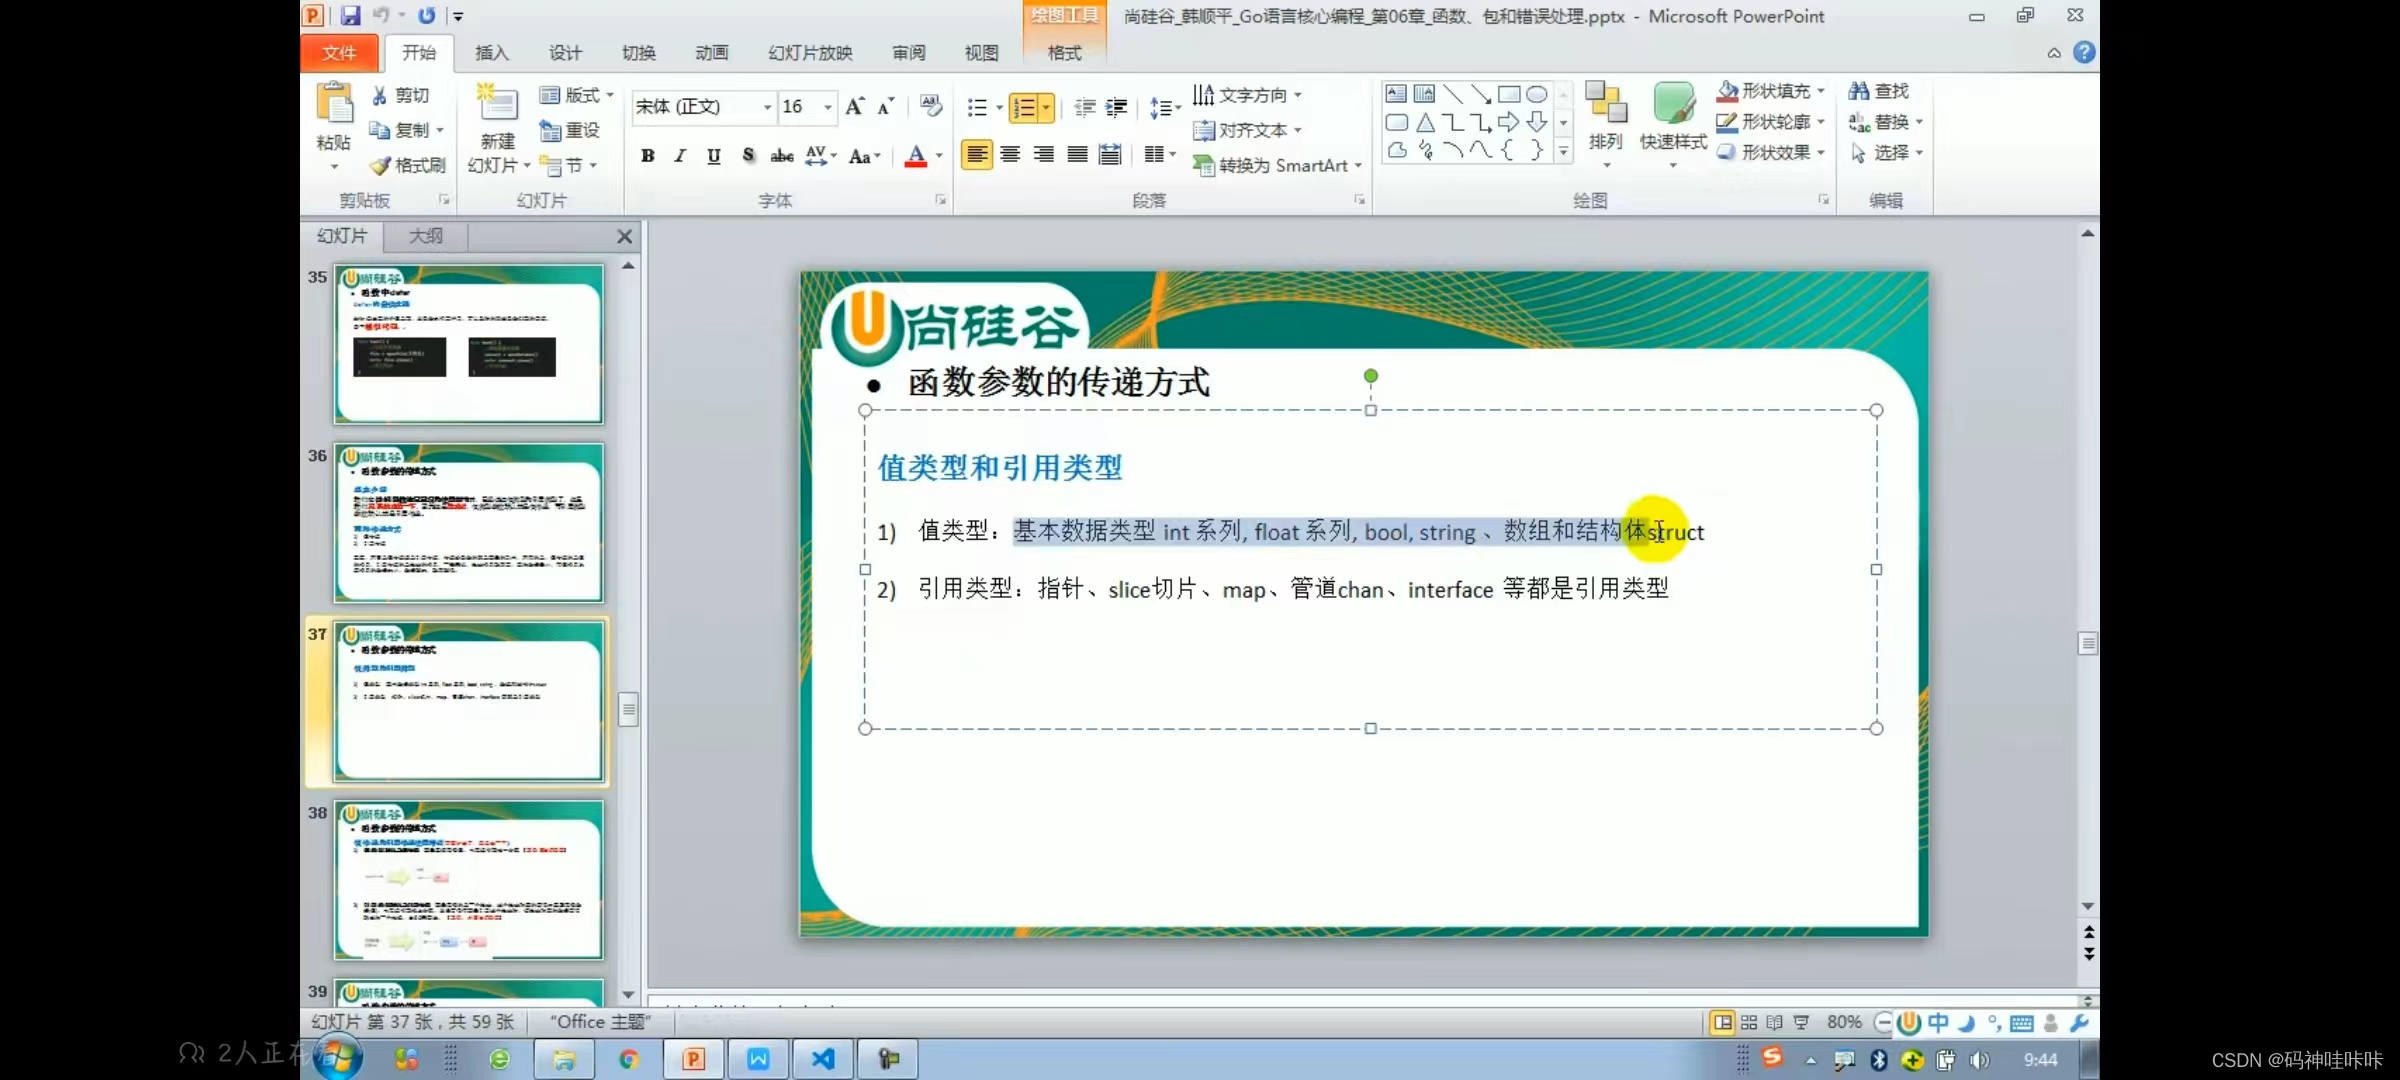The image size is (2400, 1080).
Task: Click the Format Painter (格式刷) icon
Action: (x=380, y=165)
